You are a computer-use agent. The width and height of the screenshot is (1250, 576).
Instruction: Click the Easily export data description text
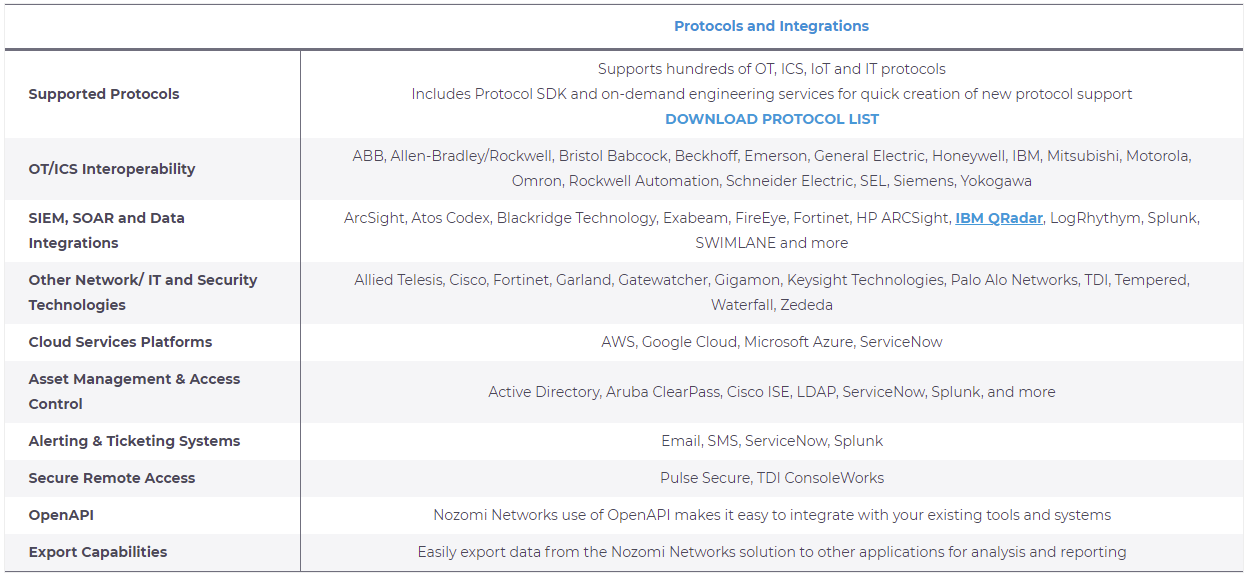click(772, 552)
